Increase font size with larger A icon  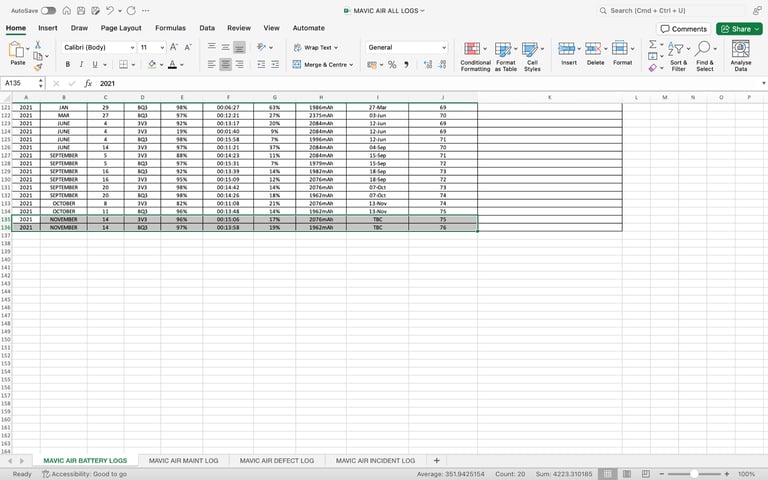click(x=174, y=47)
